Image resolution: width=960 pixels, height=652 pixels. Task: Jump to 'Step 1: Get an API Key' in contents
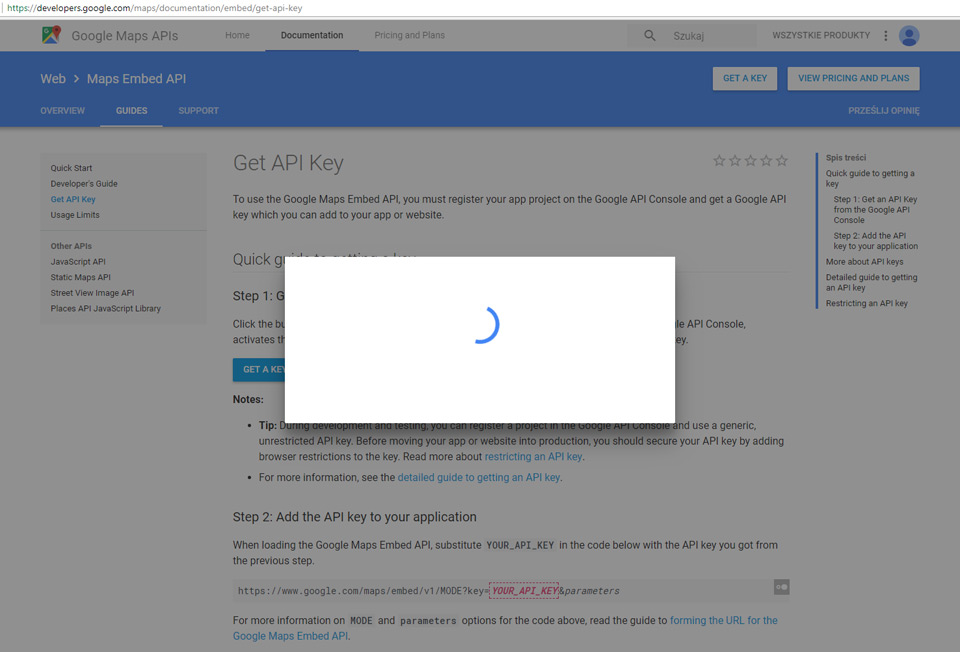875,209
